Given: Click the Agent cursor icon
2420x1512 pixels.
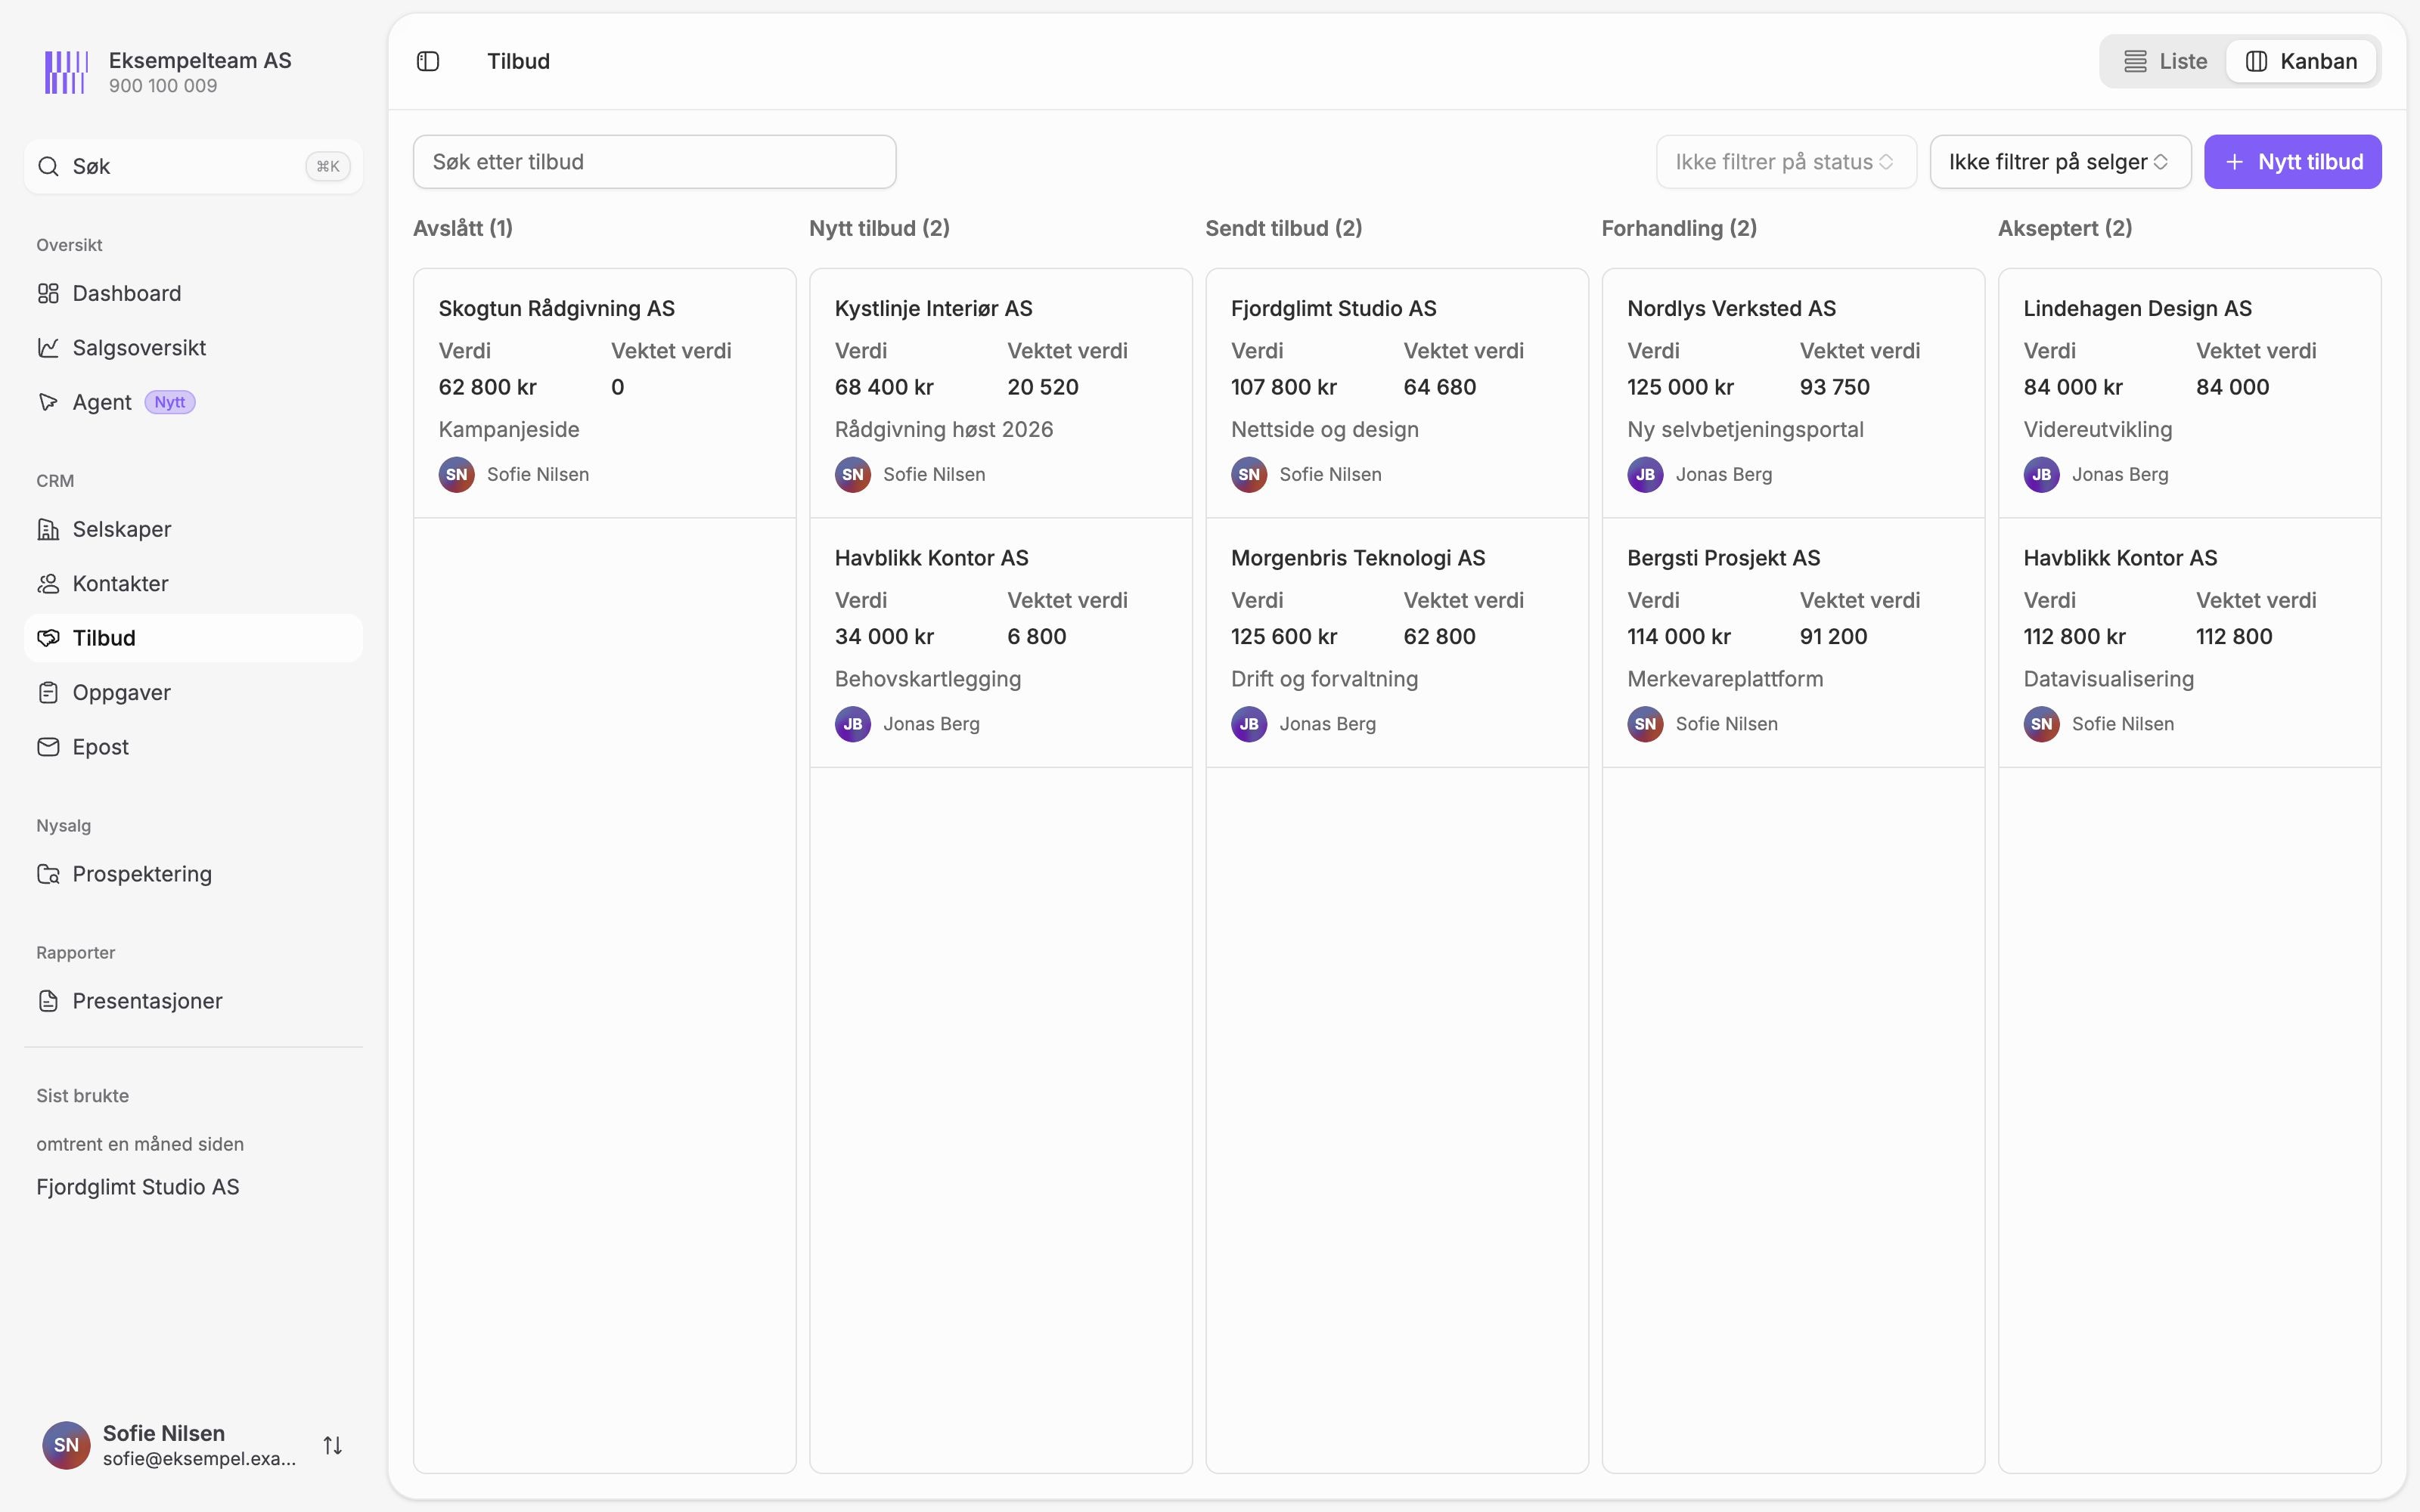Looking at the screenshot, I should 48,402.
